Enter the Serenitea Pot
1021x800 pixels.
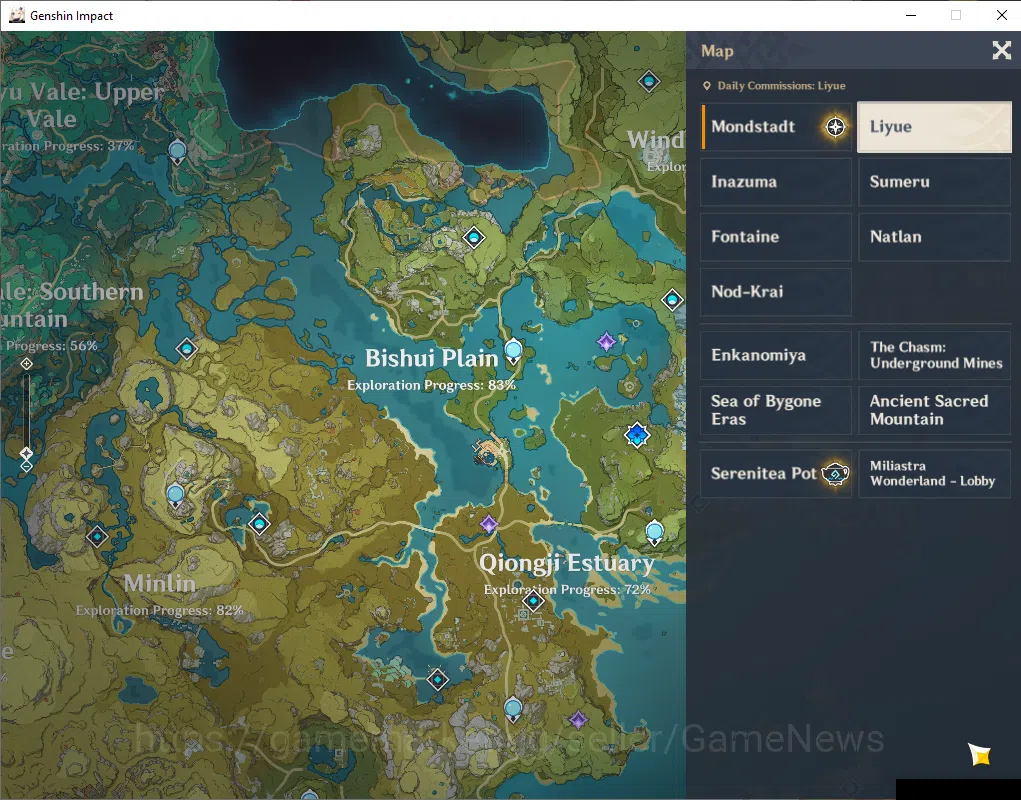776,474
